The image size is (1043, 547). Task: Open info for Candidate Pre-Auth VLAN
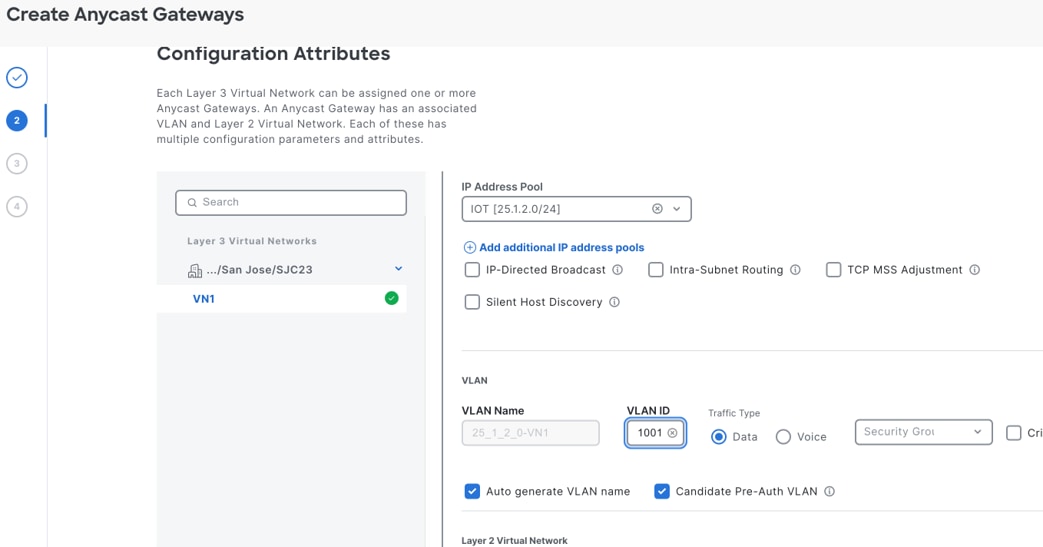point(829,491)
